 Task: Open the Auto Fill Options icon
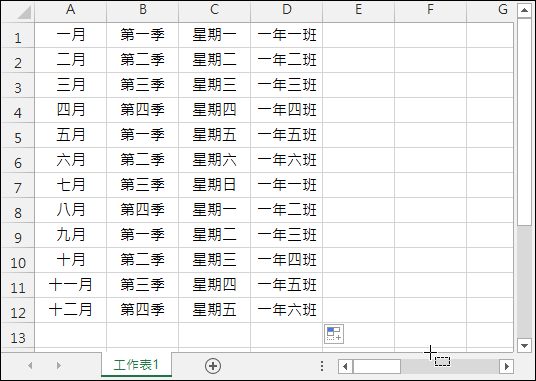334,334
